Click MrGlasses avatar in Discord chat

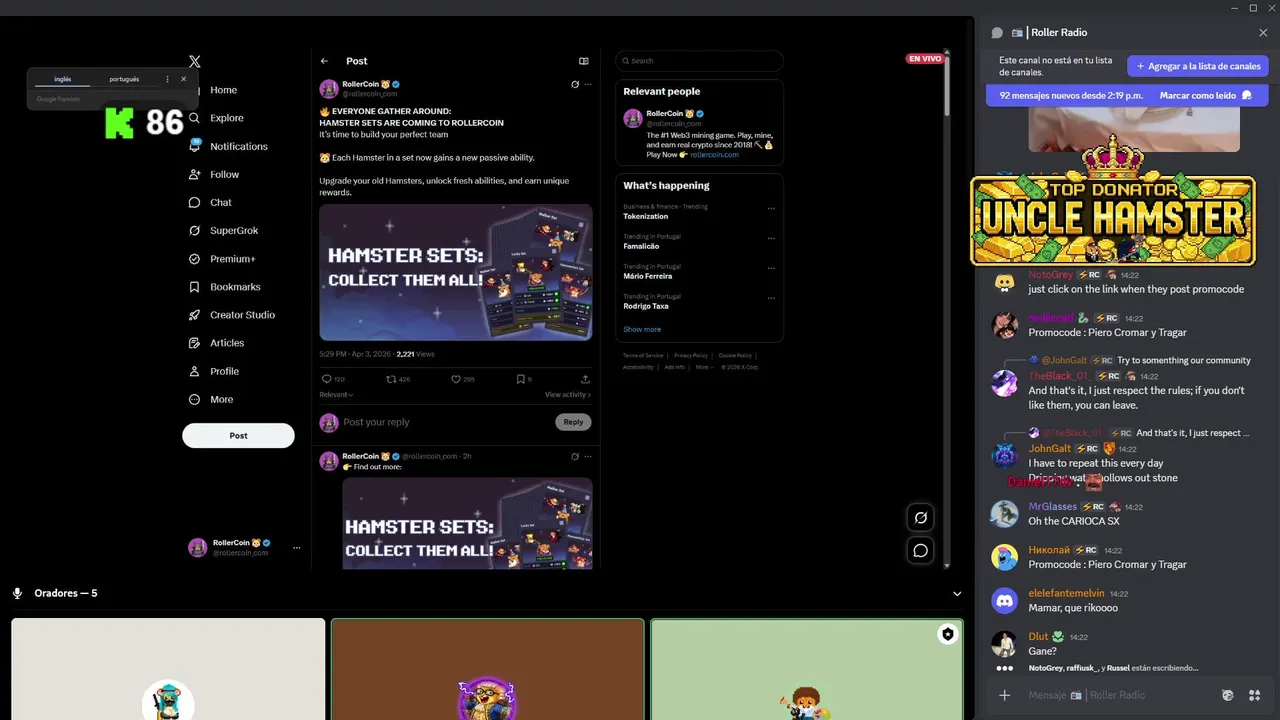click(1004, 514)
